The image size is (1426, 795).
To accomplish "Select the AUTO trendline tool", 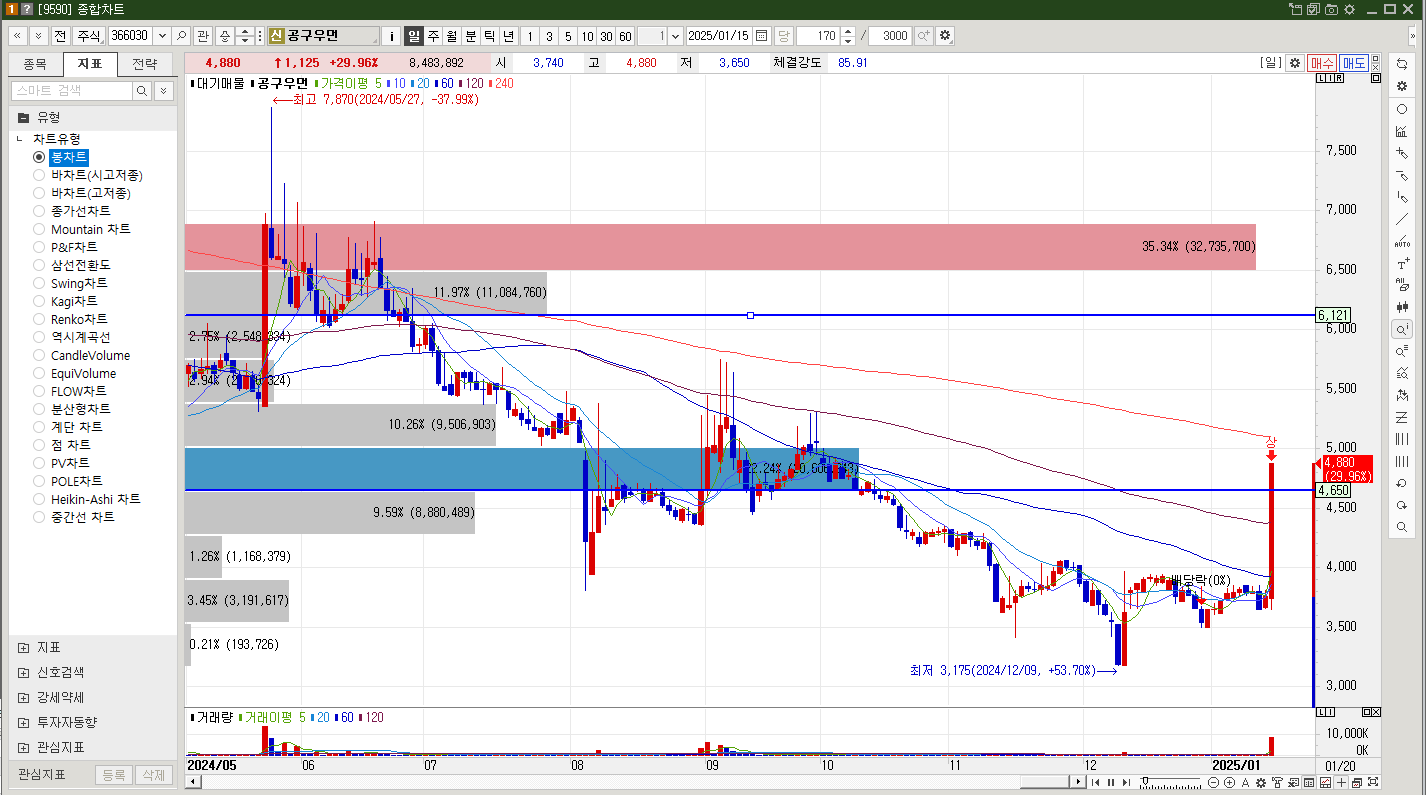I will [x=1402, y=241].
